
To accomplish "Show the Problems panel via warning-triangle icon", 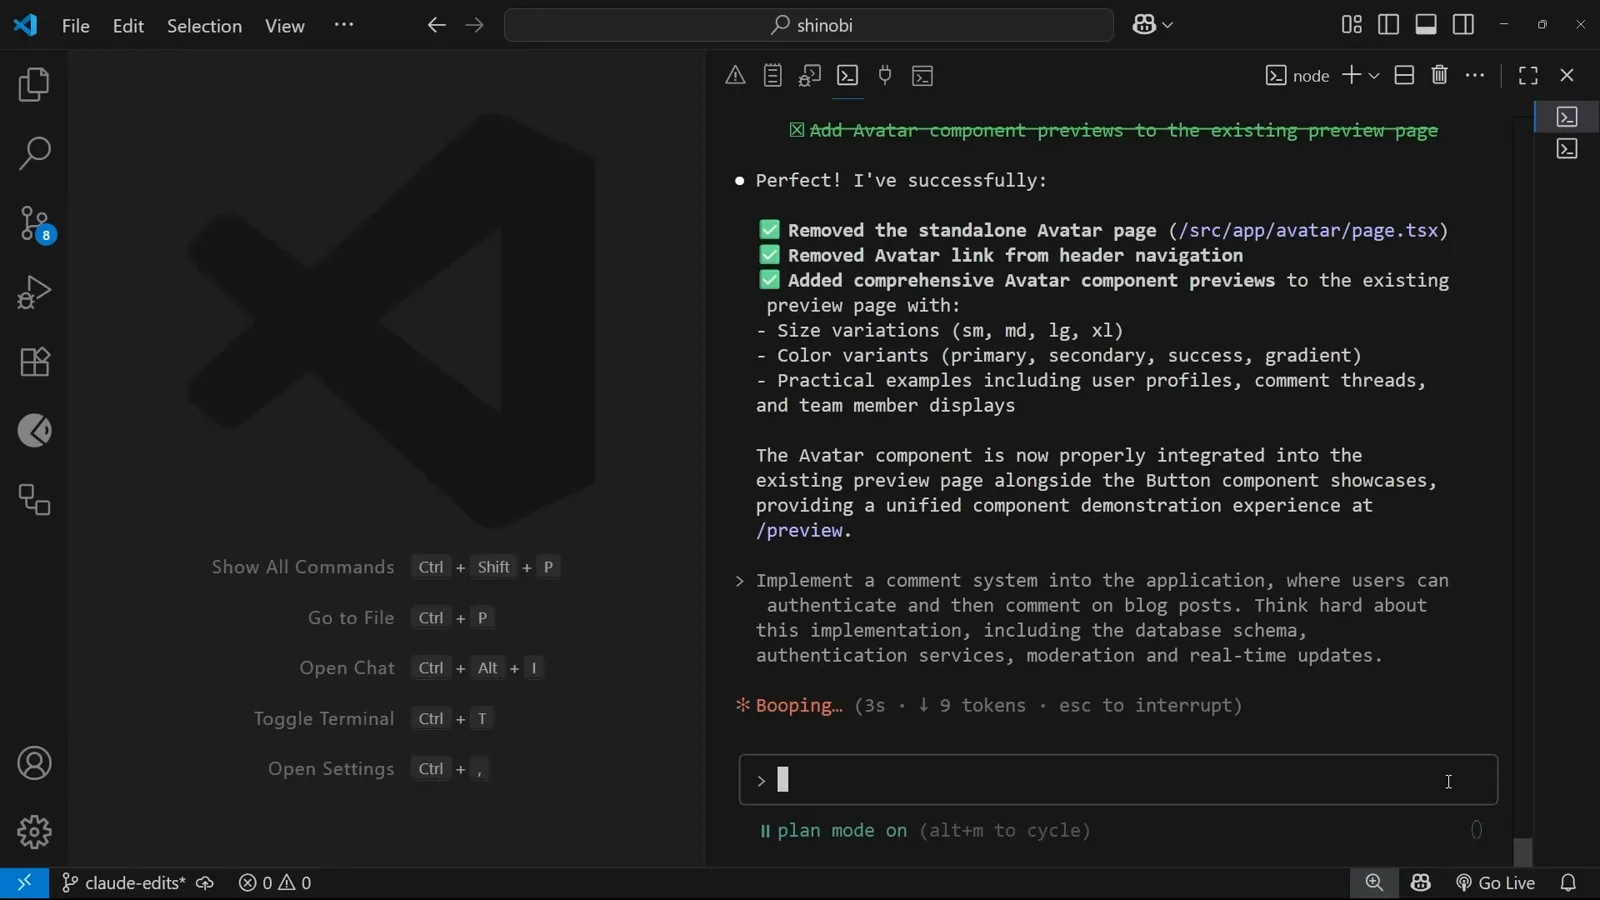I will pyautogui.click(x=735, y=76).
